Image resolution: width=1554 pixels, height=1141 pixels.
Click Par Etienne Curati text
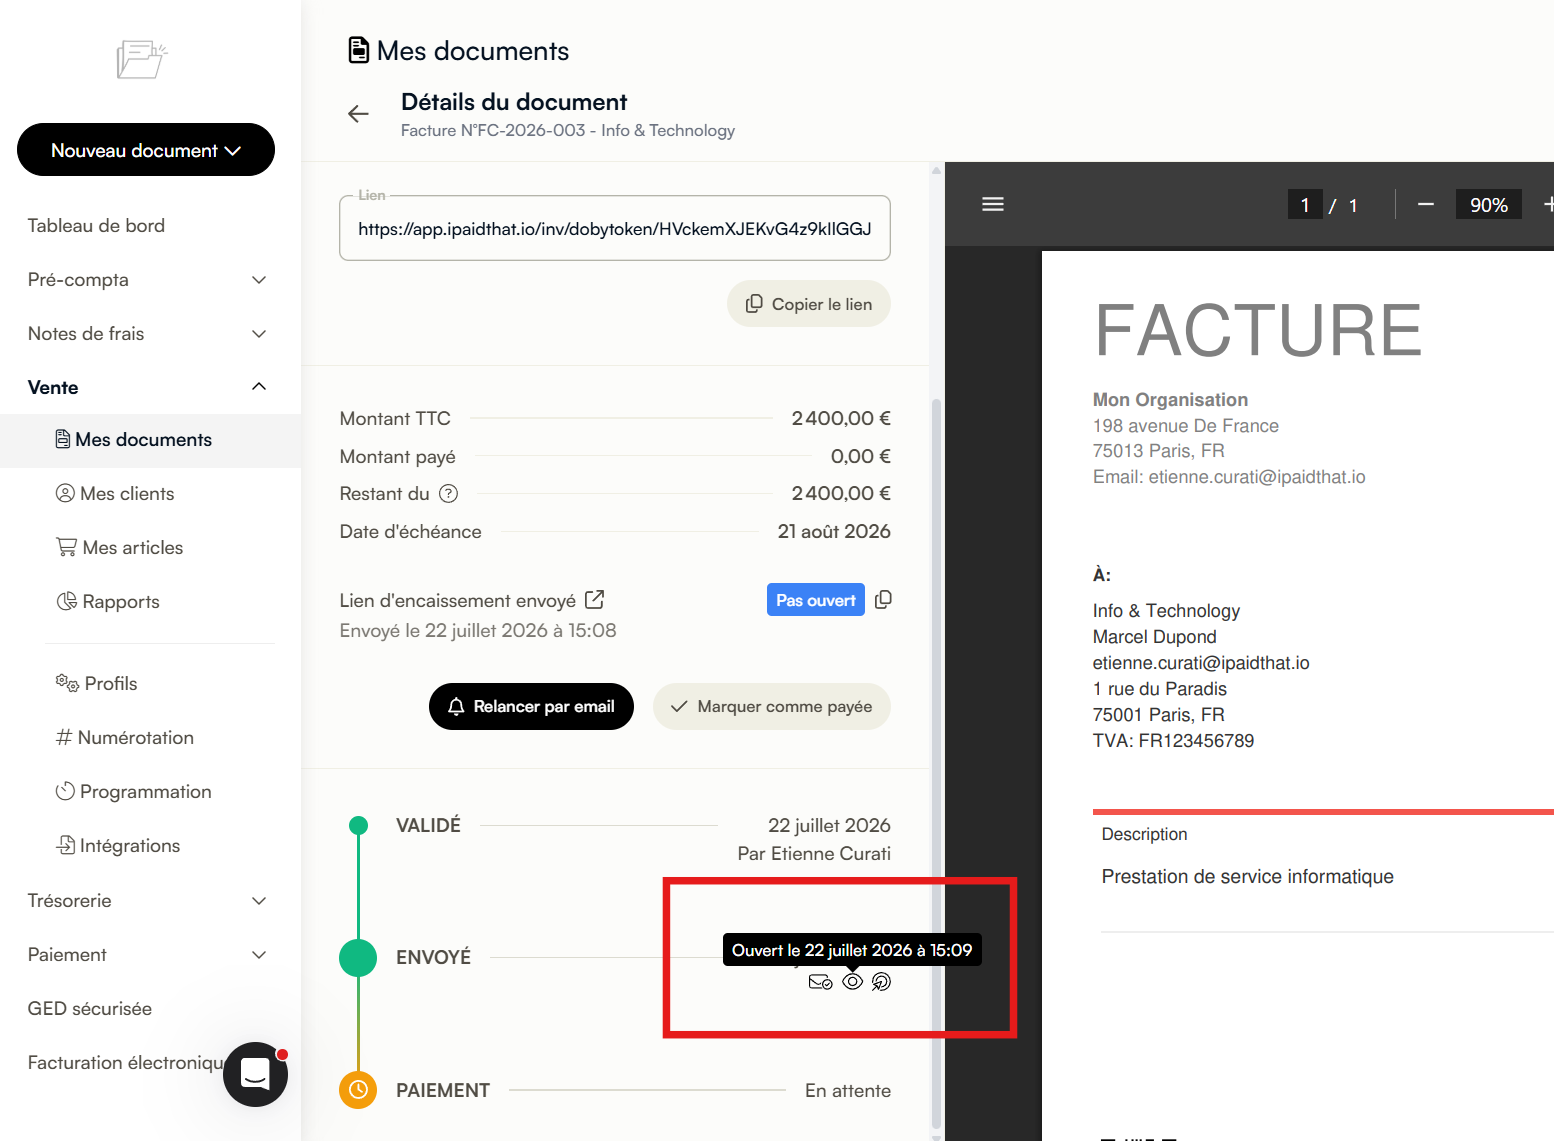(x=814, y=854)
